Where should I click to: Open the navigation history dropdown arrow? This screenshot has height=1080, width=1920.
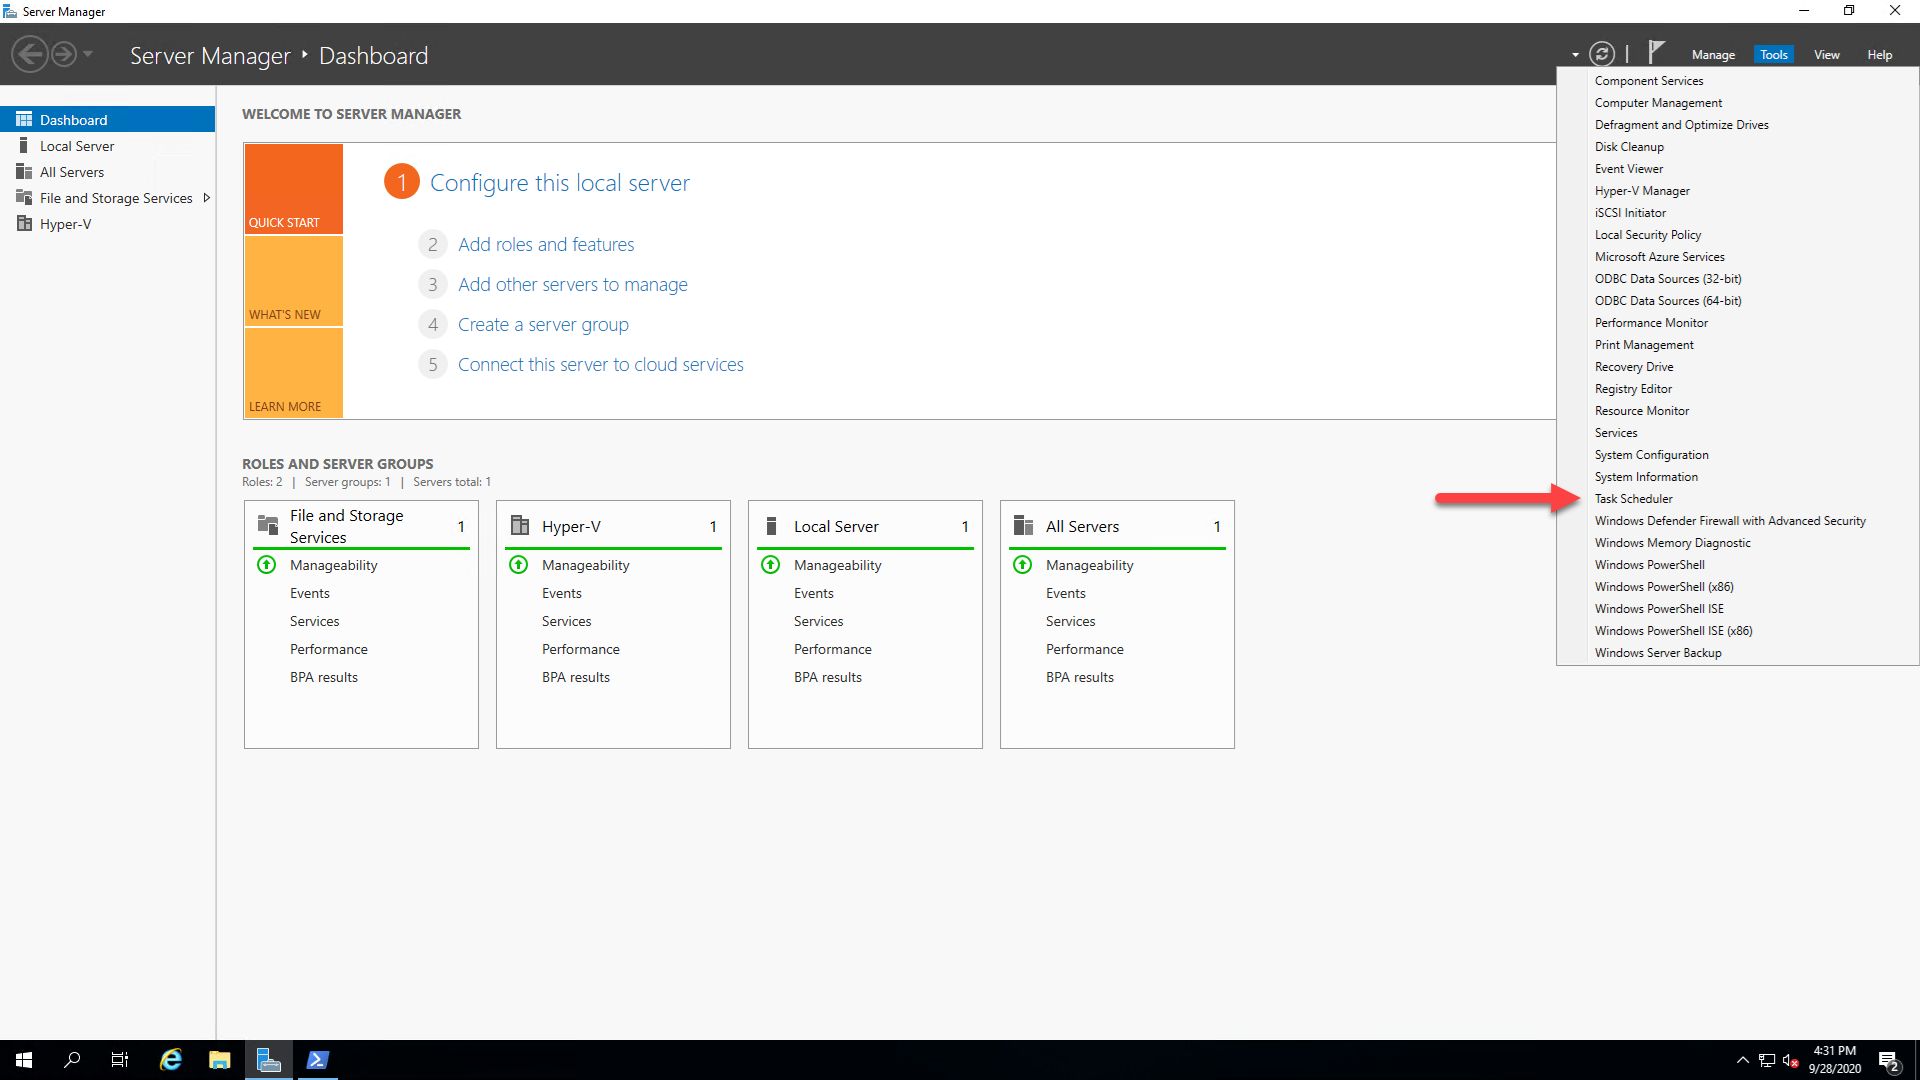point(88,54)
